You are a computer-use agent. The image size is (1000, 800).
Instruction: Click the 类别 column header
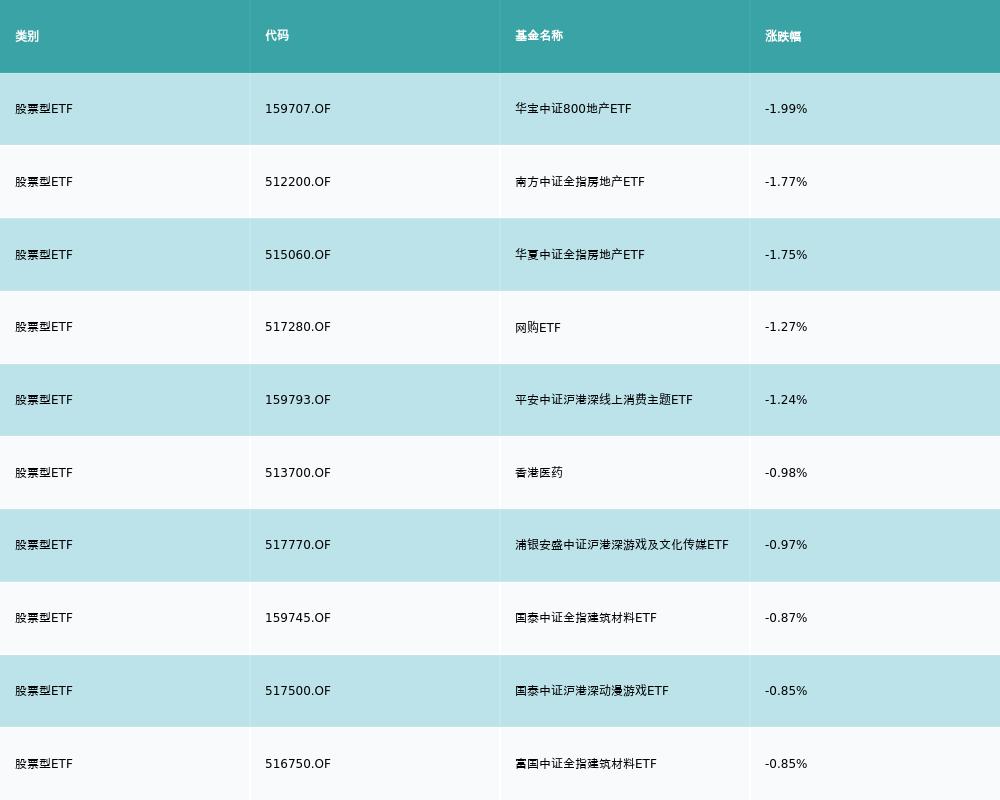(27, 36)
